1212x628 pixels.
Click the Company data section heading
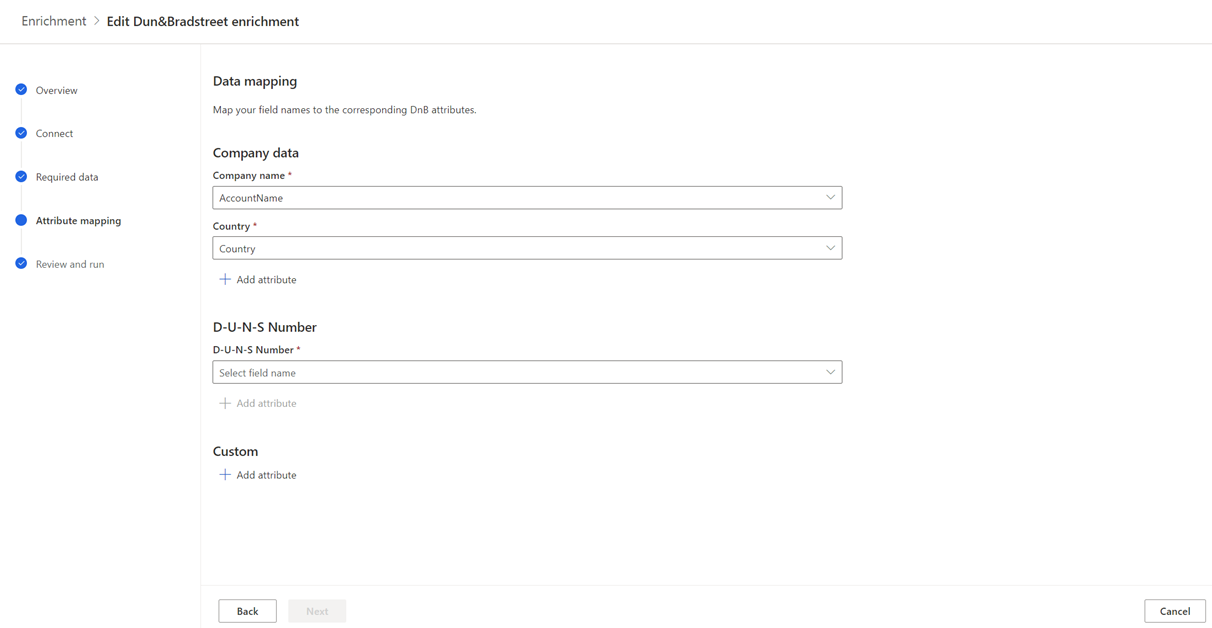point(256,153)
